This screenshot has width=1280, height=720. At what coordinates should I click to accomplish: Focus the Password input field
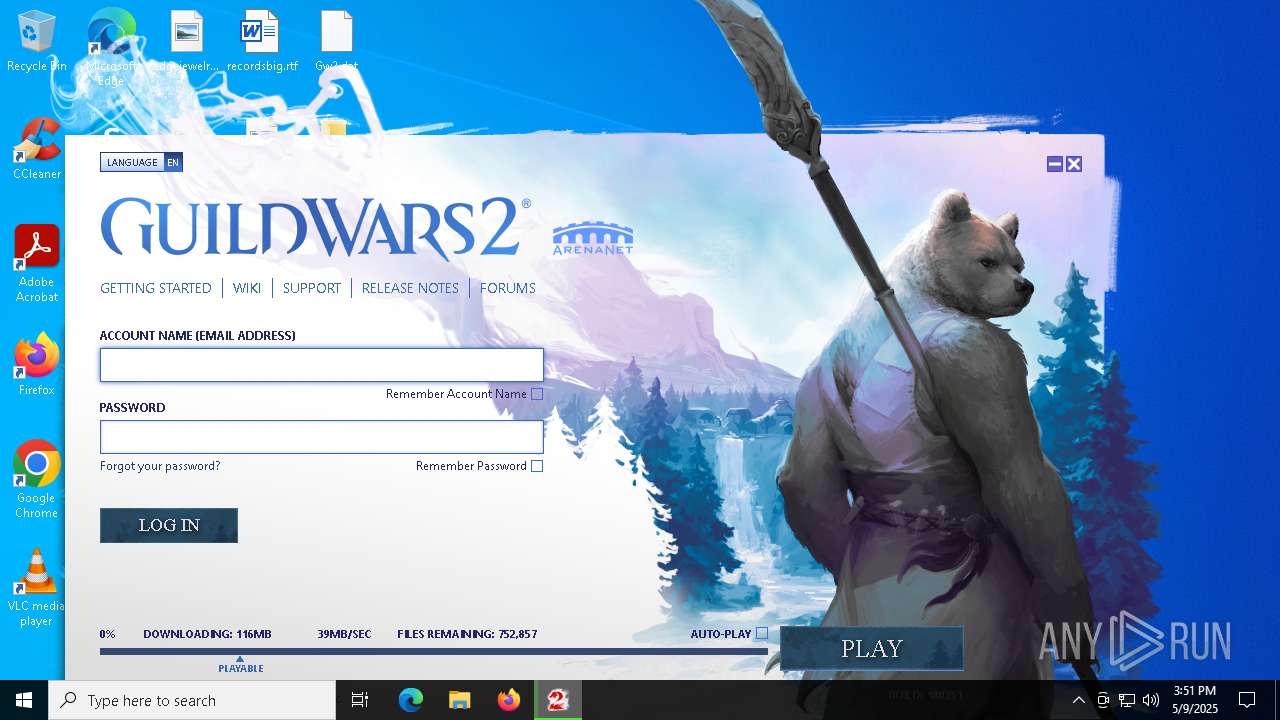coord(322,437)
